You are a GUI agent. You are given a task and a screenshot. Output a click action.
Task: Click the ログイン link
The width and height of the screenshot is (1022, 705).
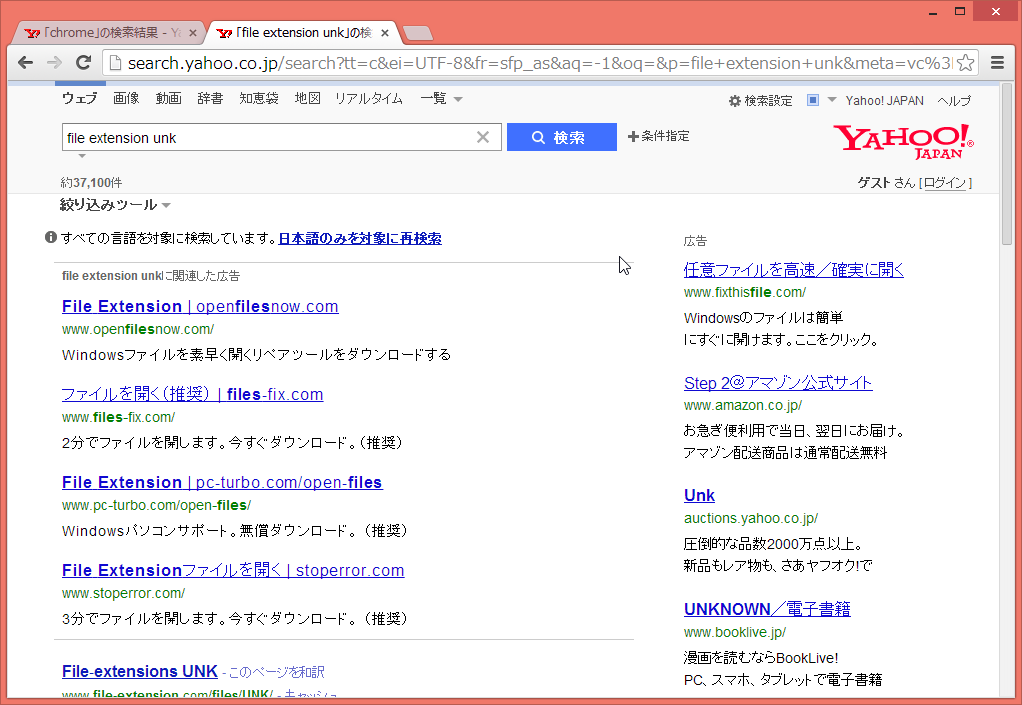click(945, 183)
